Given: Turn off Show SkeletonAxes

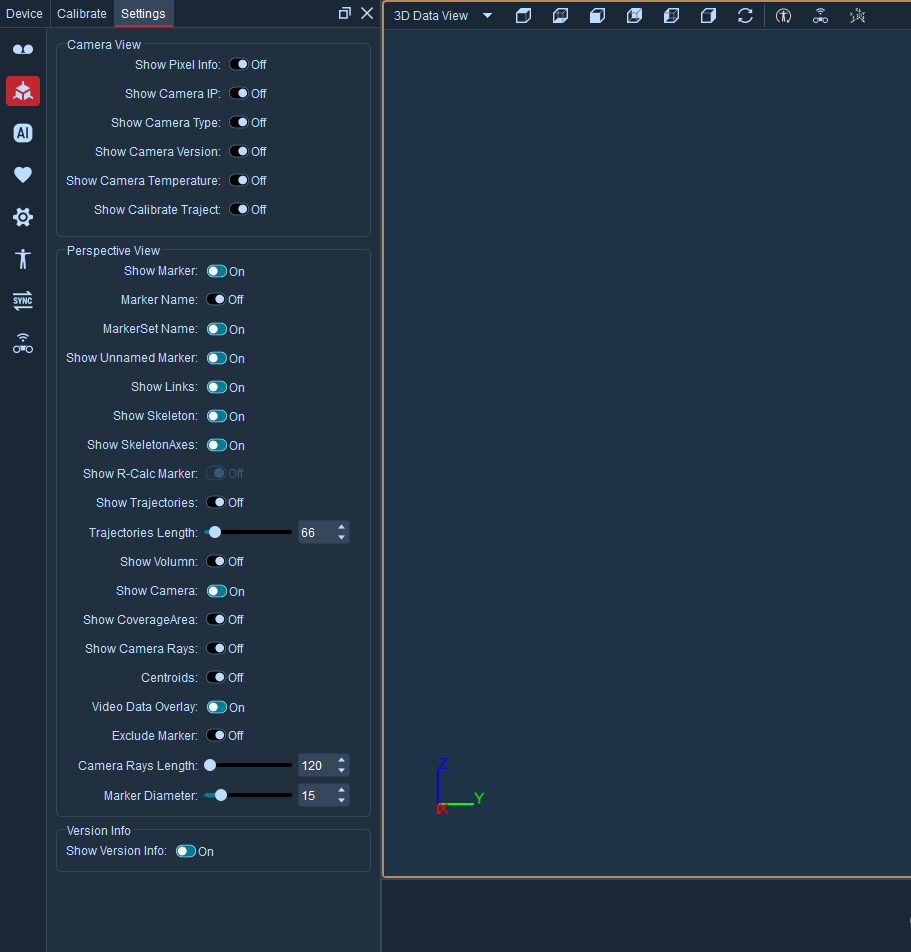Looking at the screenshot, I should [217, 445].
